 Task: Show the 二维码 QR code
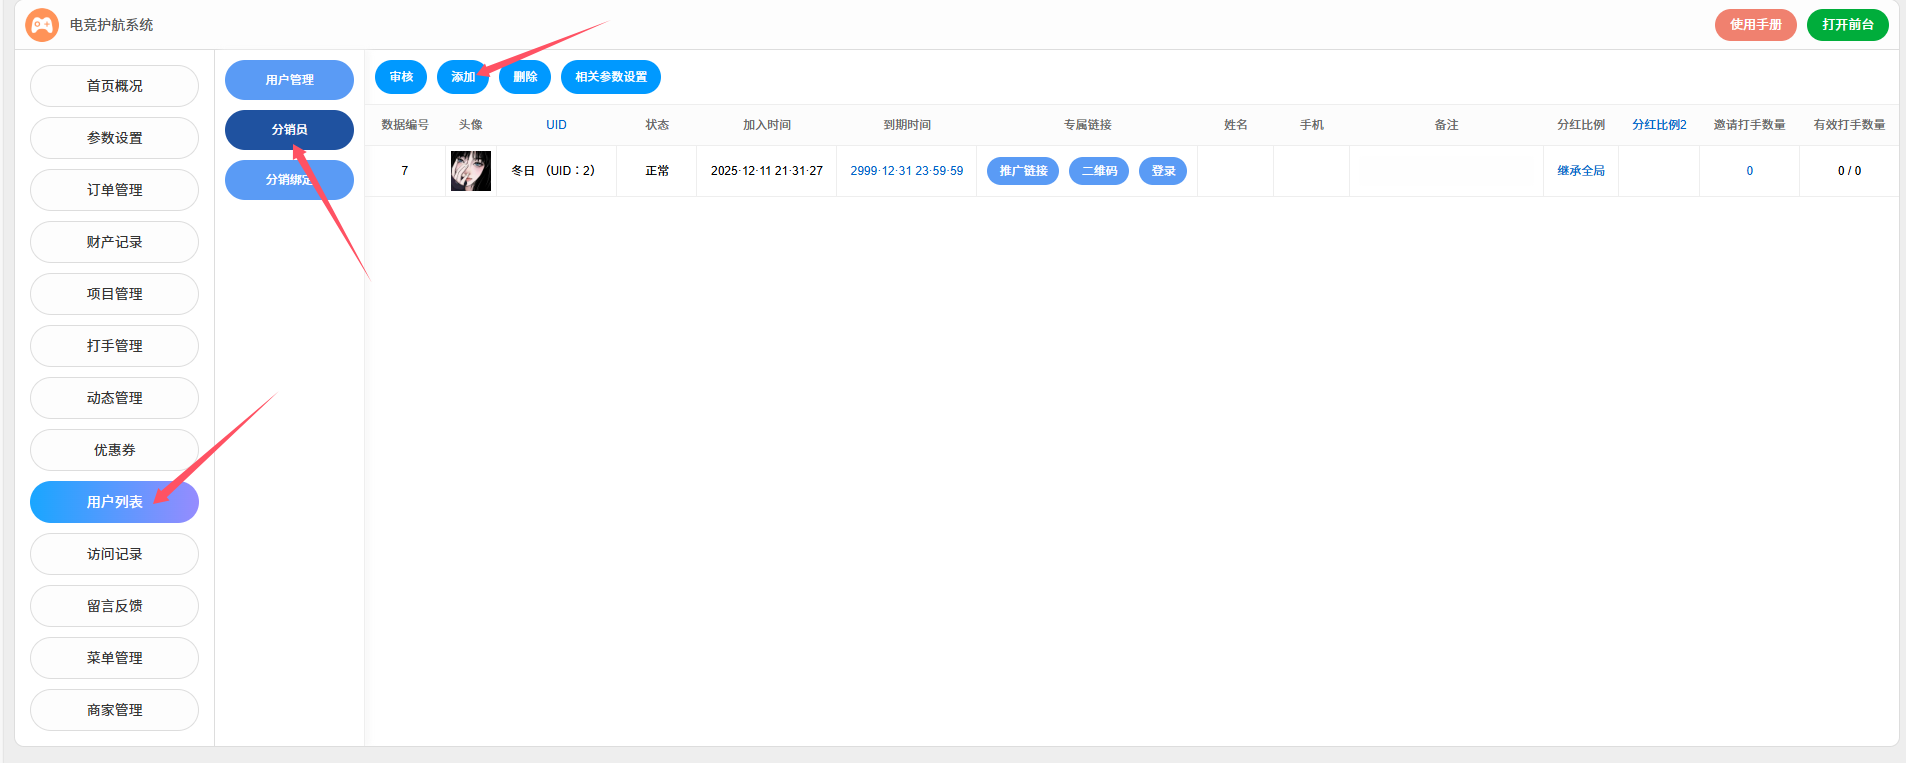(x=1098, y=171)
